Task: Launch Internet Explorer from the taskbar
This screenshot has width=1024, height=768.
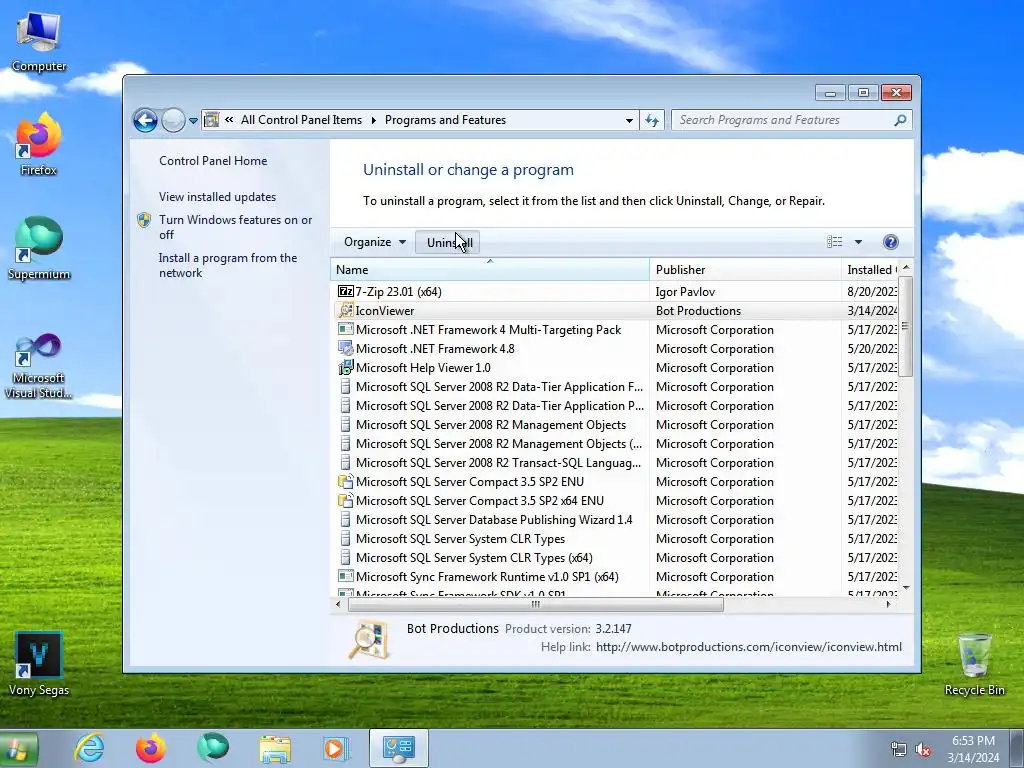Action: 89,748
